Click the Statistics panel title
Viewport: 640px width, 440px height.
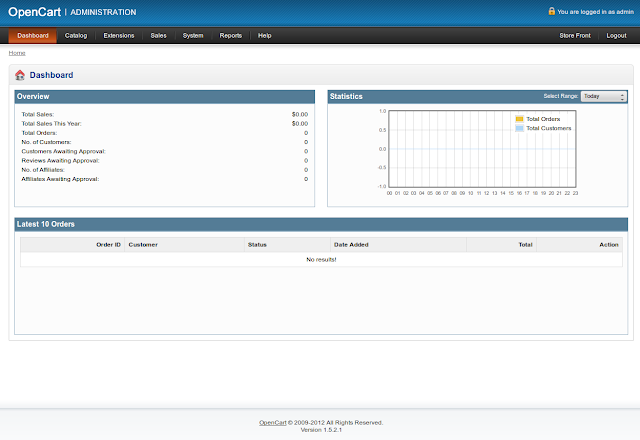(346, 96)
